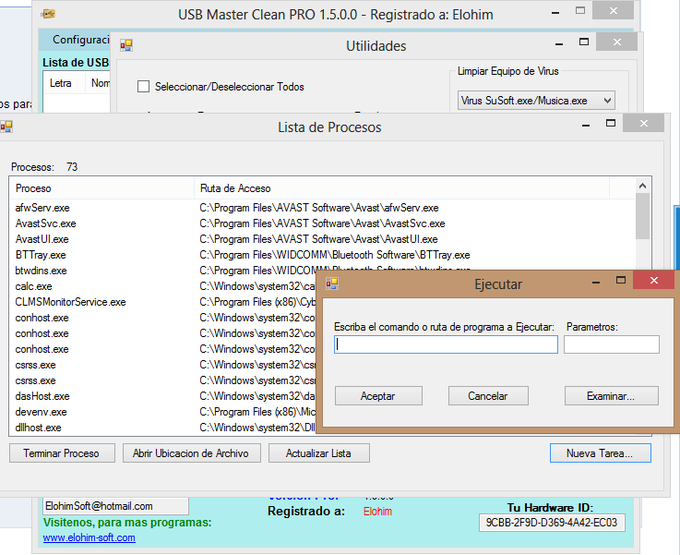
Task: Open the Configuracion menu in main window
Action: (81, 39)
